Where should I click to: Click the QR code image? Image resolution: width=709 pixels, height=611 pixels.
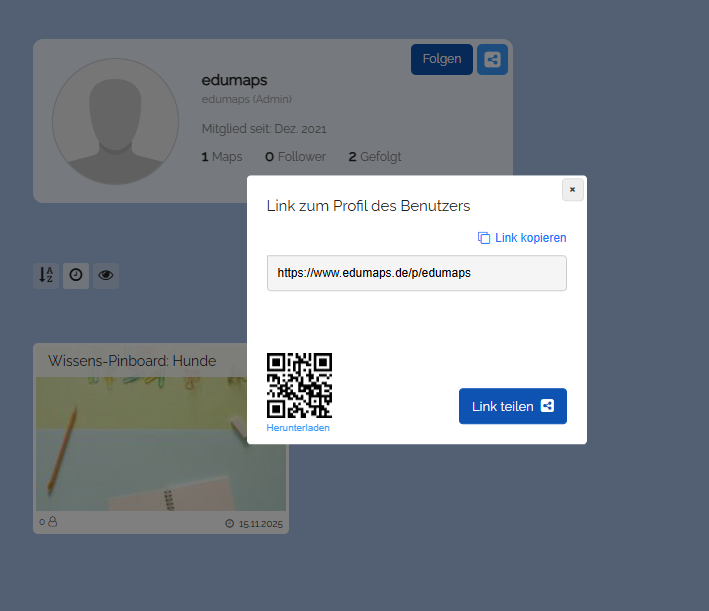pyautogui.click(x=299, y=385)
